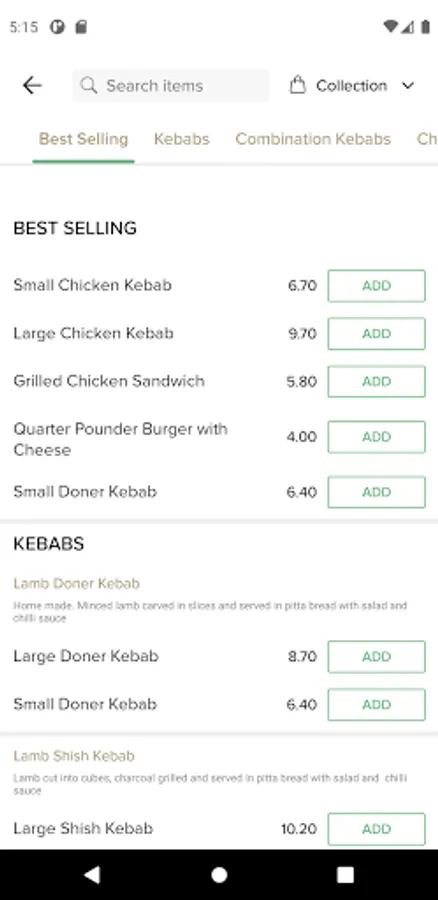Open the Collection dropdown chevron
Viewport: 438px width, 900px height.
click(408, 86)
